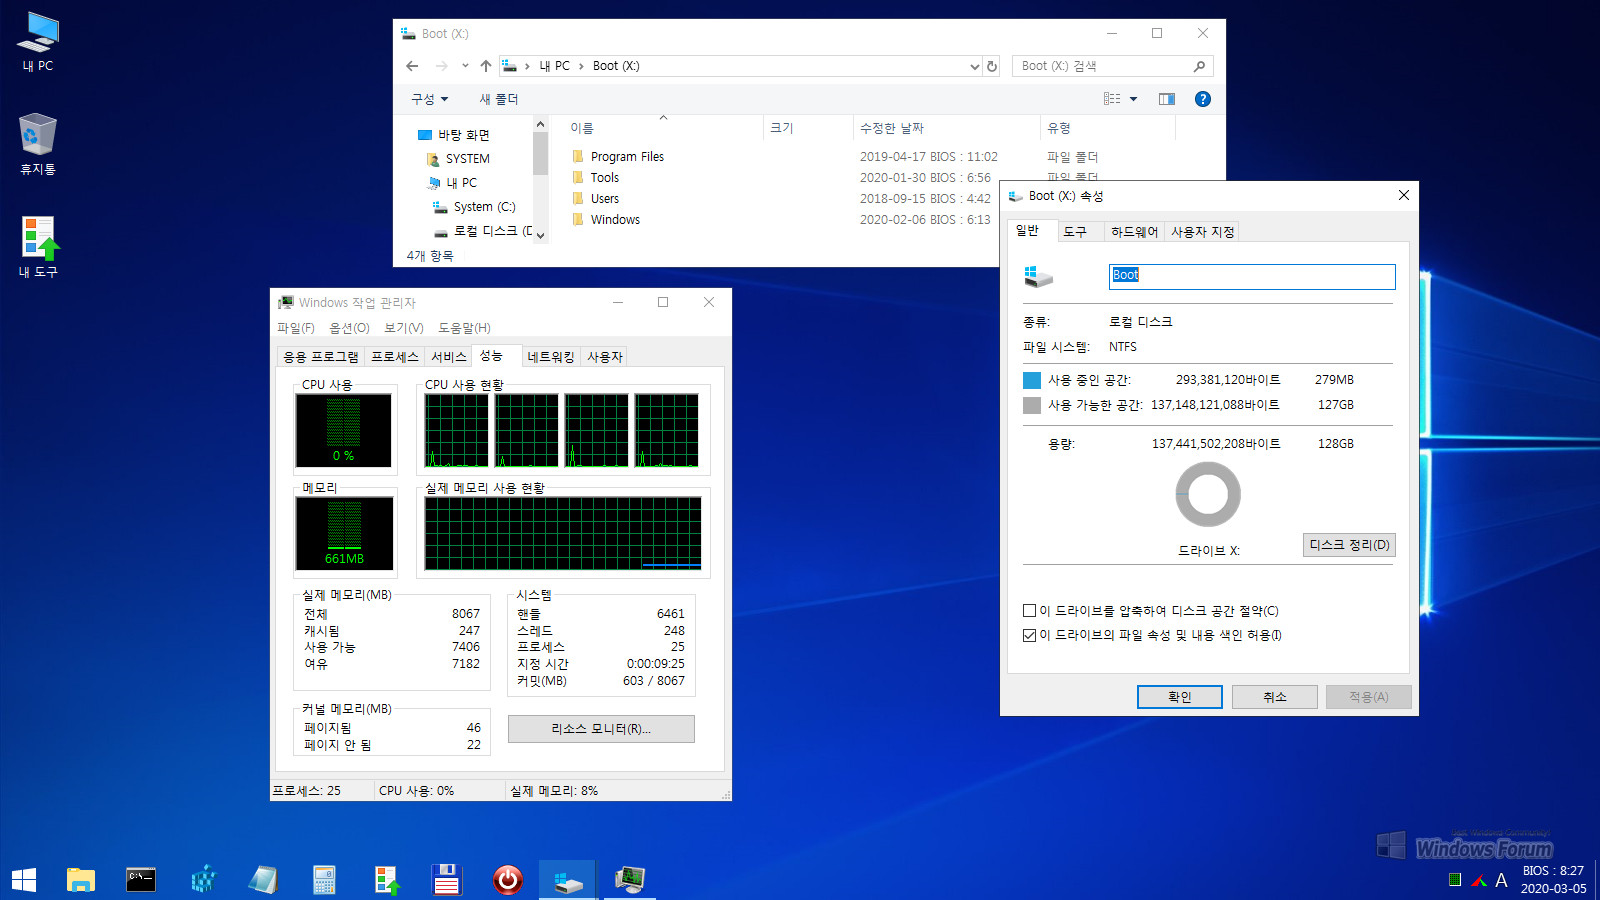Toggle the Explorer preview pane icon
1600x900 pixels.
(1167, 99)
